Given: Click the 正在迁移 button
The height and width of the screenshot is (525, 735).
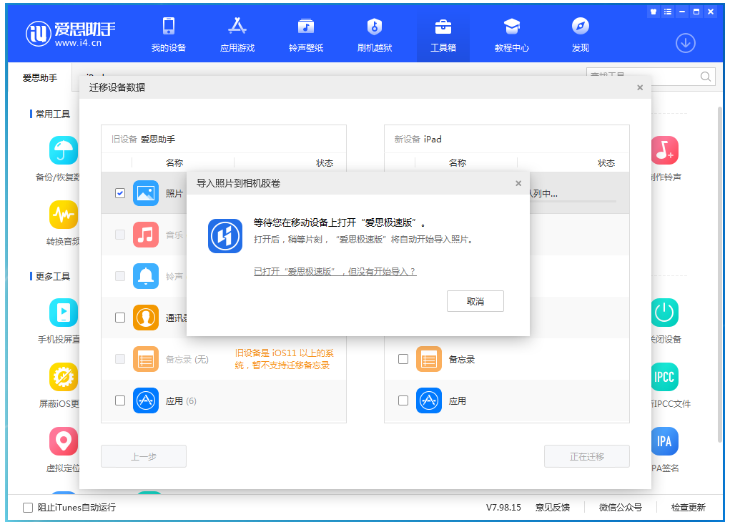Looking at the screenshot, I should tap(587, 456).
